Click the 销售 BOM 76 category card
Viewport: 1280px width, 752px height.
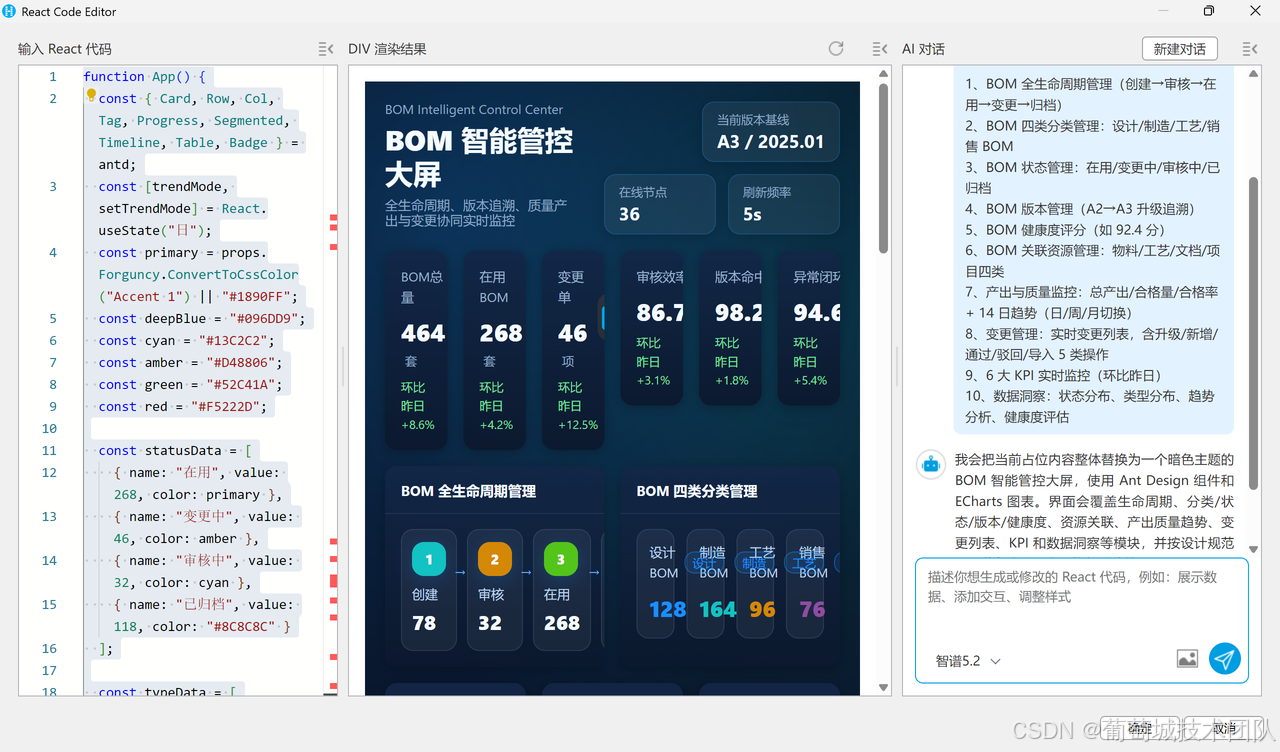pos(805,584)
